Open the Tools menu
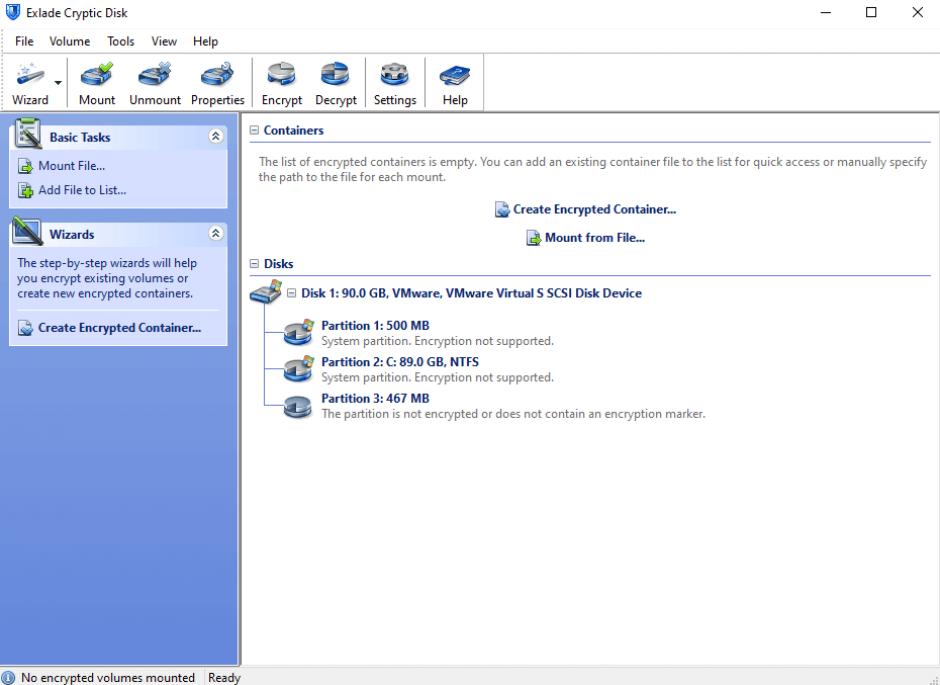Screen dimensions: 940x685 (121, 41)
